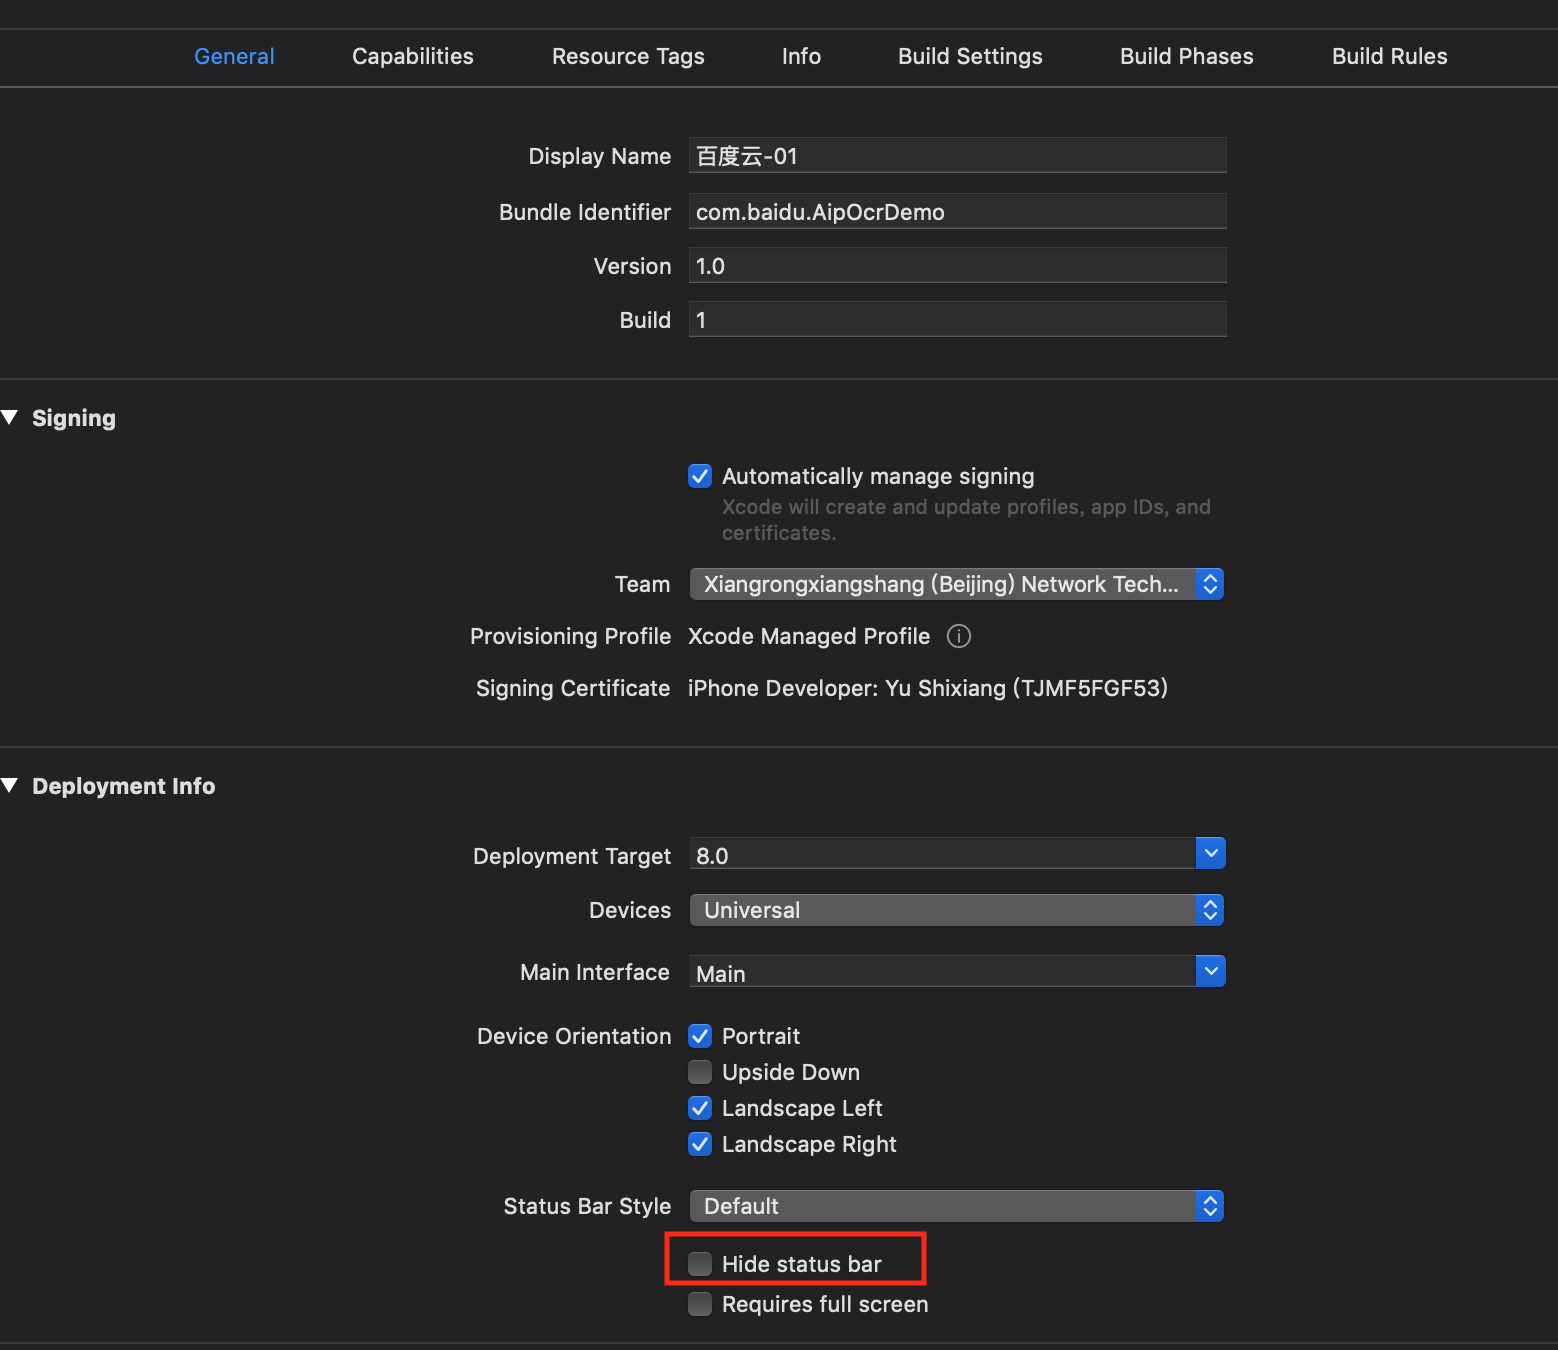Uncheck the Portrait orientation checkbox
The height and width of the screenshot is (1350, 1558).
[x=700, y=1036]
